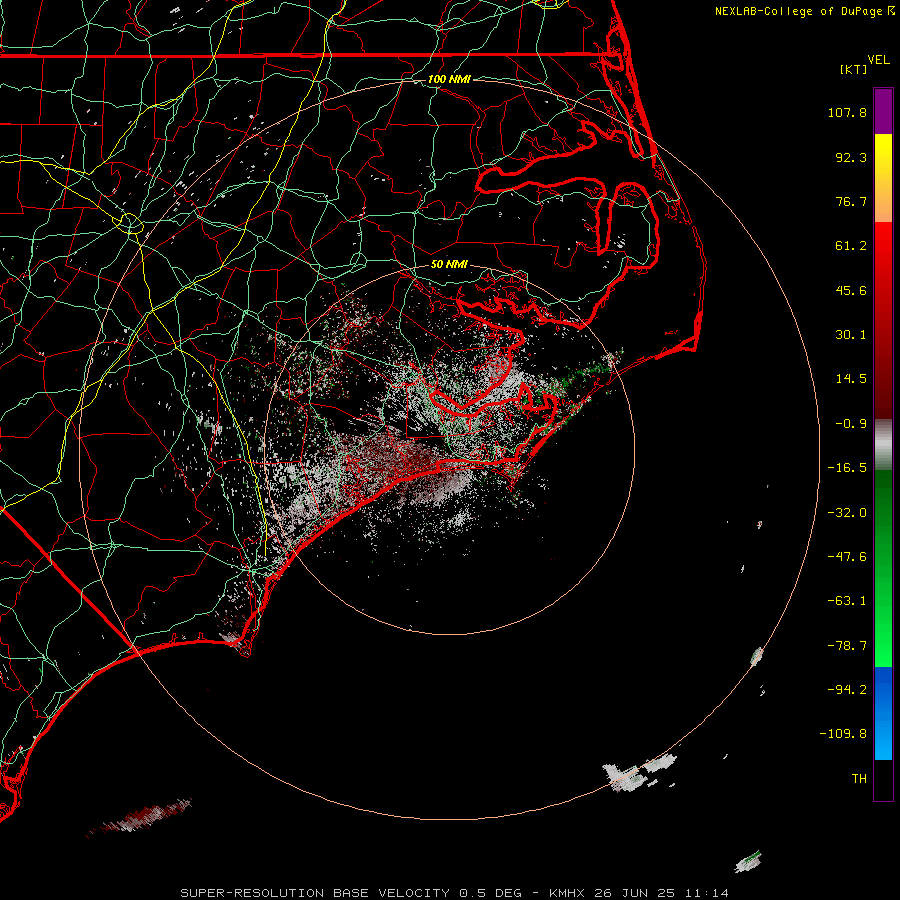900x900 pixels.
Task: Click the -16.5 legend value
Action: [847, 468]
